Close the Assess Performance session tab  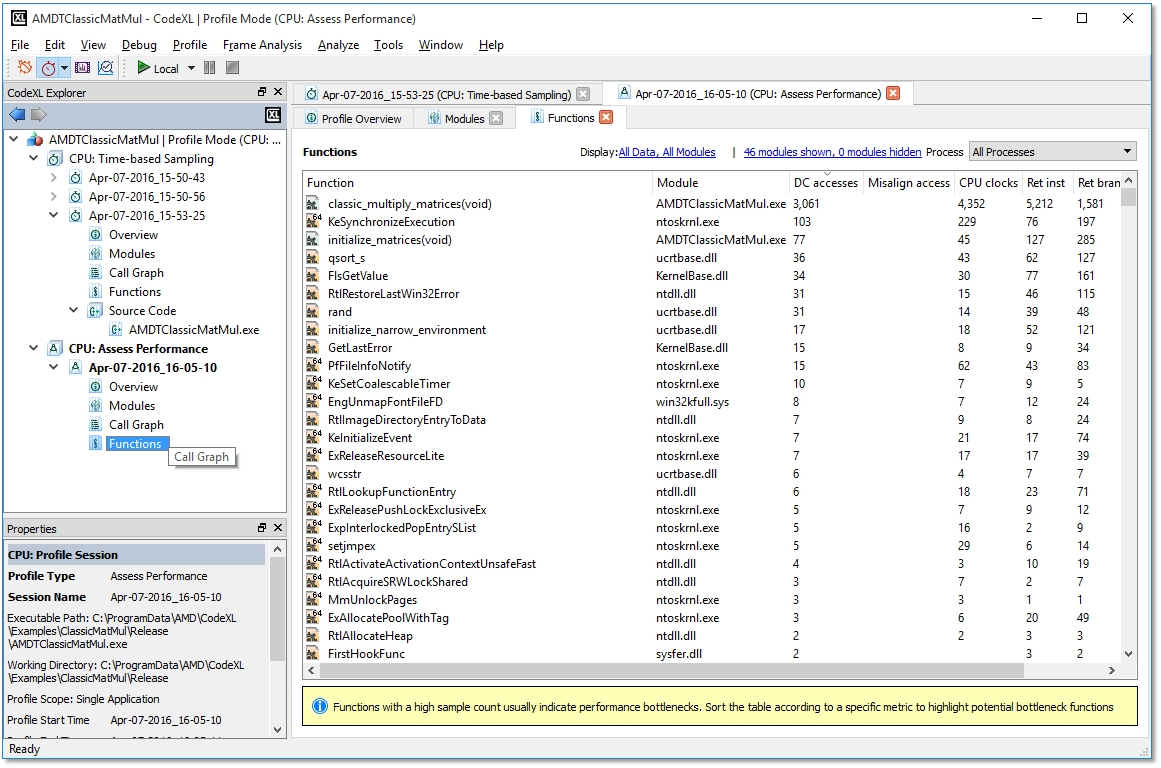[x=894, y=93]
